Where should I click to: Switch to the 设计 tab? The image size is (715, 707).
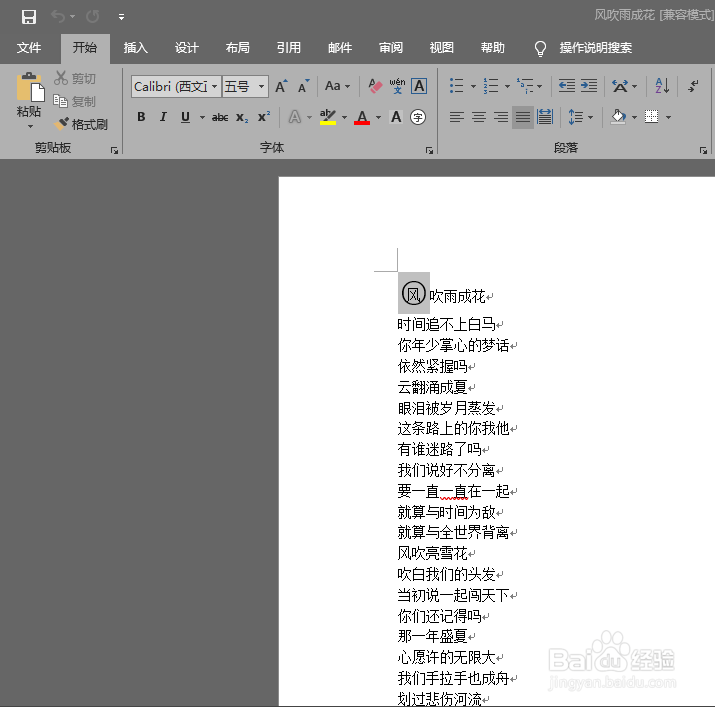coord(187,48)
